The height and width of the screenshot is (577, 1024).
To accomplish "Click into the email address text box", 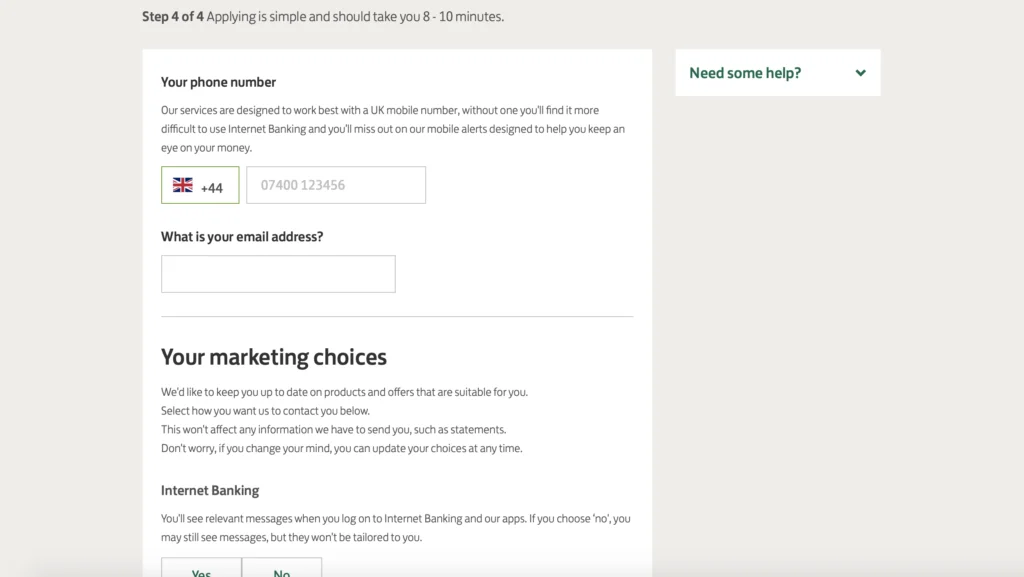I will click(278, 273).
